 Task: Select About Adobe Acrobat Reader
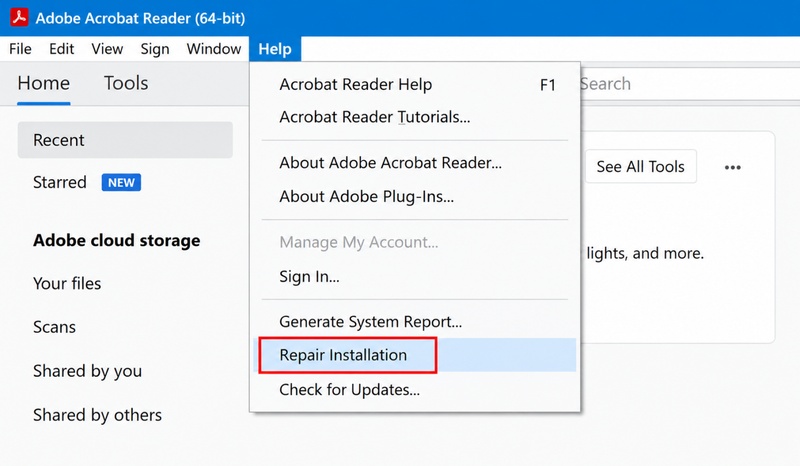coord(415,163)
